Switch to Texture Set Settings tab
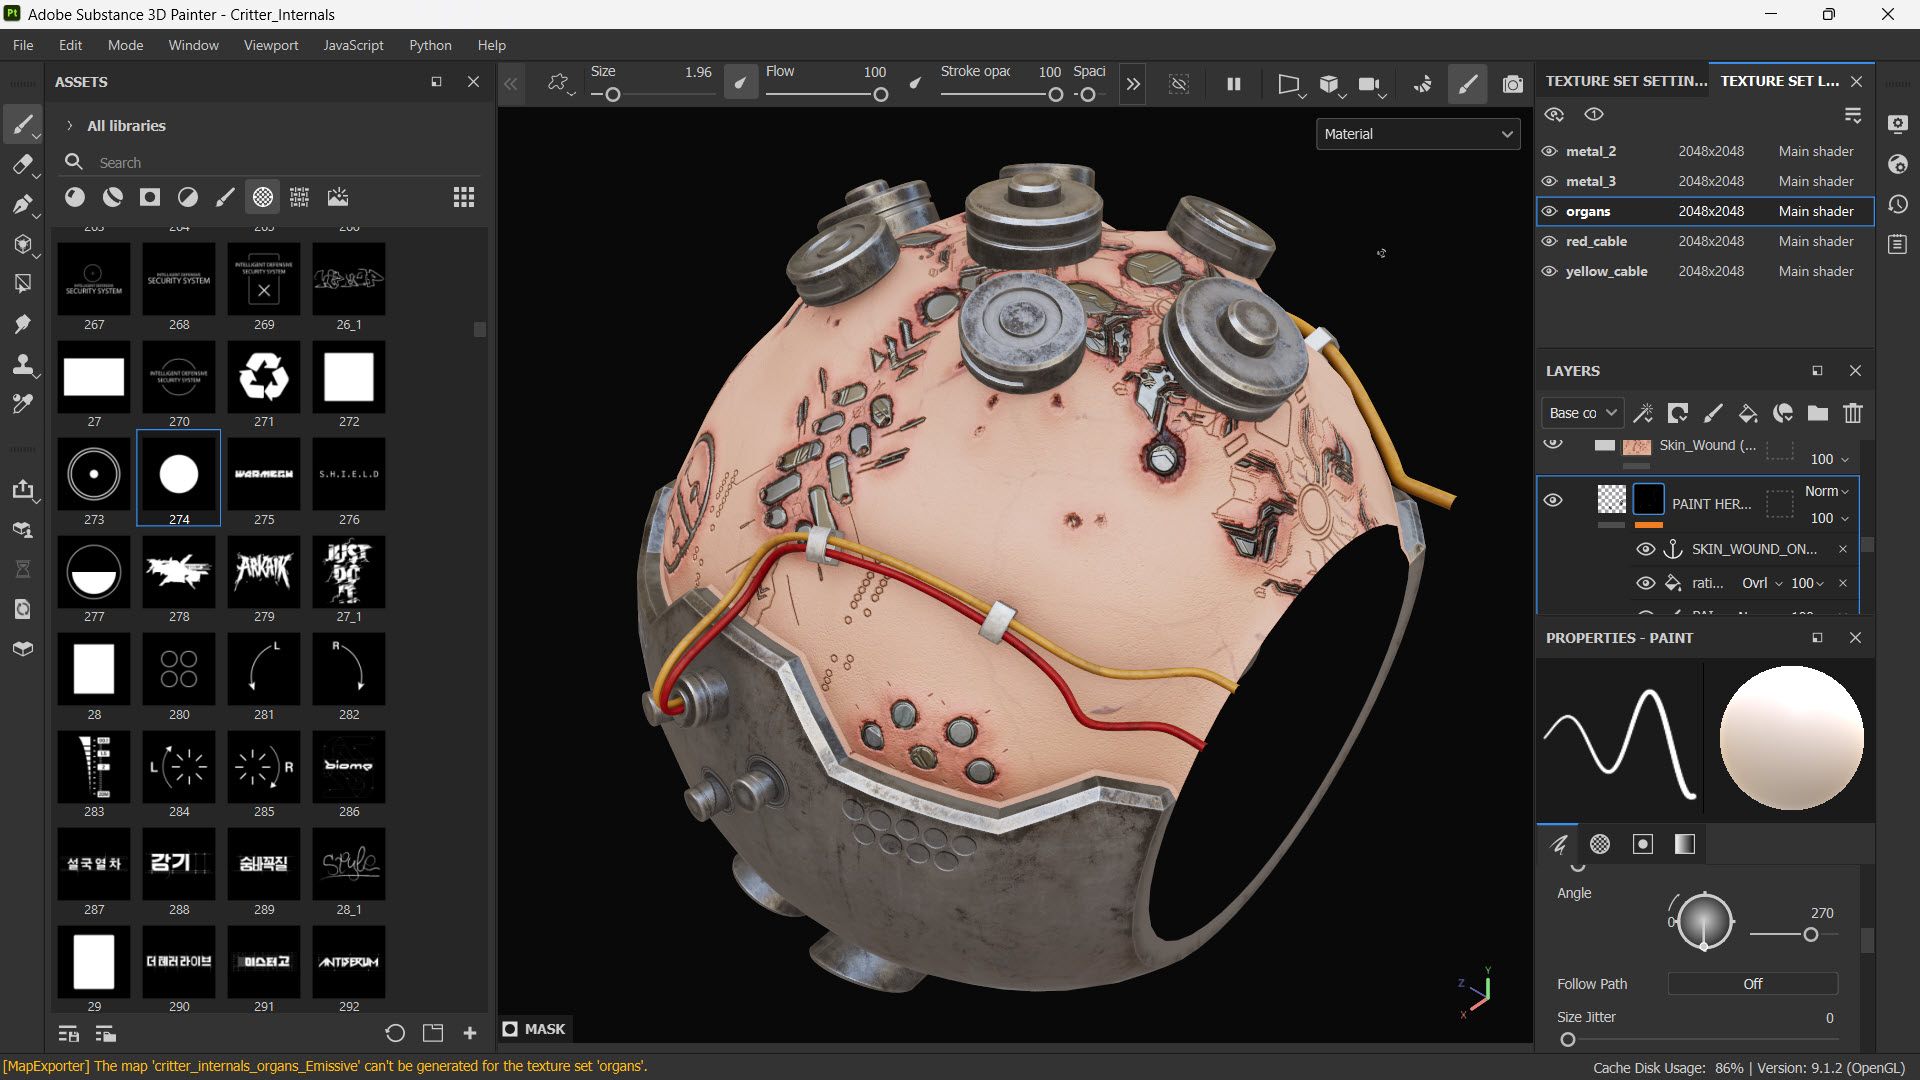 coord(1625,81)
